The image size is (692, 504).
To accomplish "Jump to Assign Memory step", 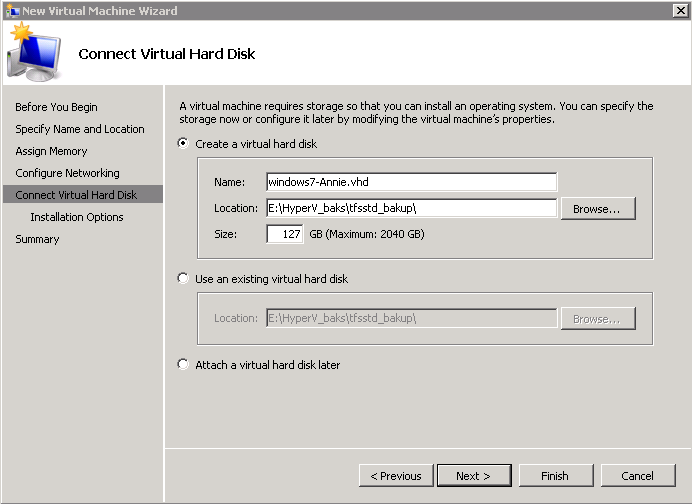I will (51, 151).
